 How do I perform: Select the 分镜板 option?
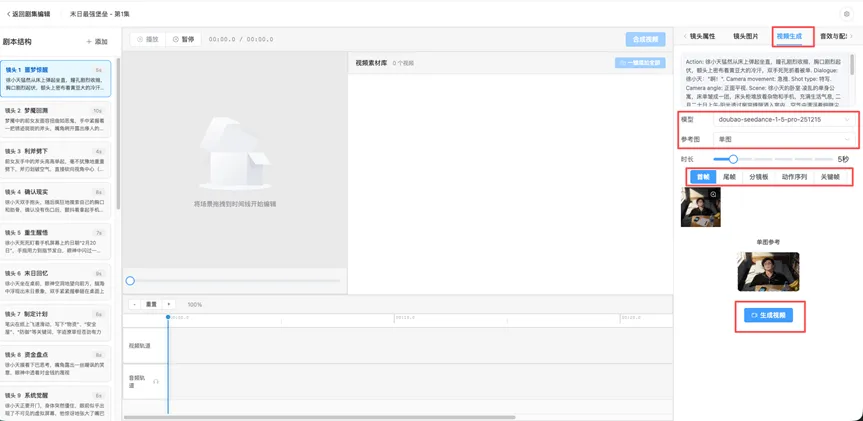click(x=758, y=177)
